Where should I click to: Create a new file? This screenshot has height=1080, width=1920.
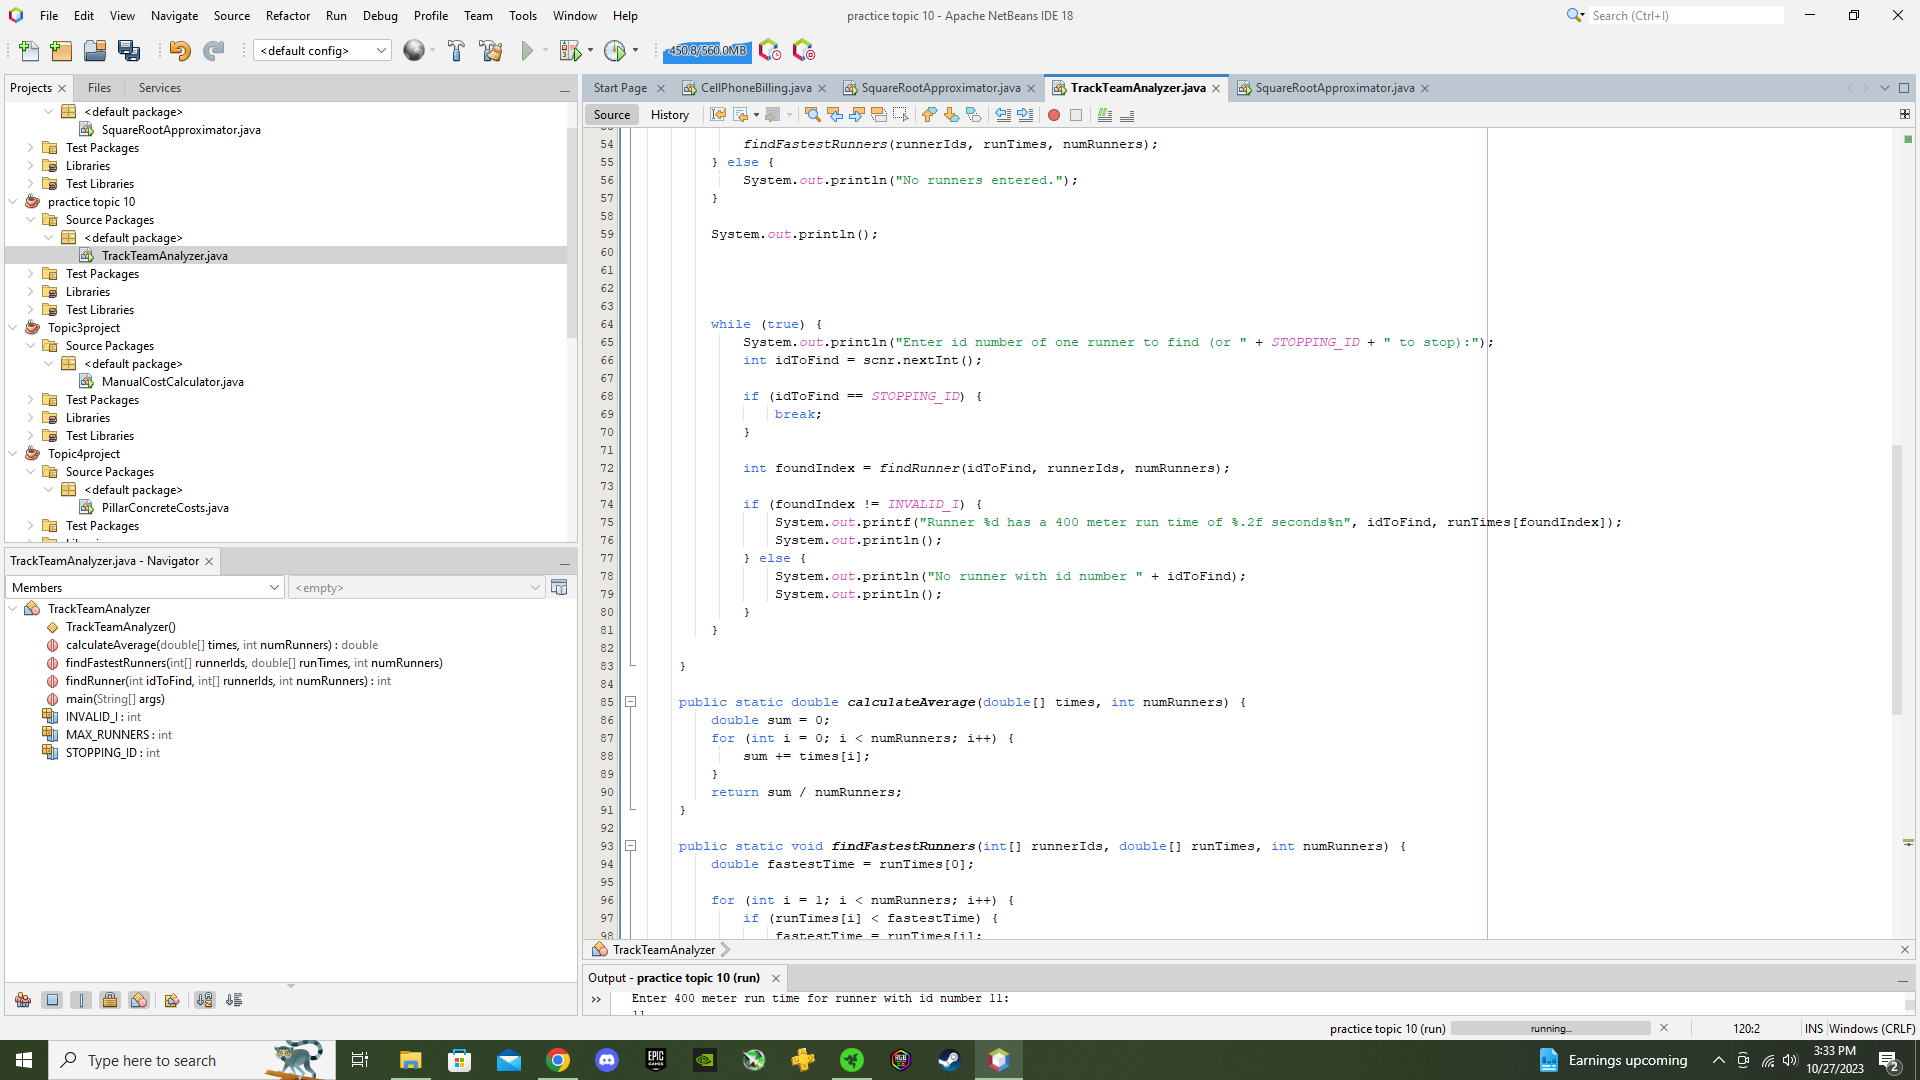pos(29,51)
